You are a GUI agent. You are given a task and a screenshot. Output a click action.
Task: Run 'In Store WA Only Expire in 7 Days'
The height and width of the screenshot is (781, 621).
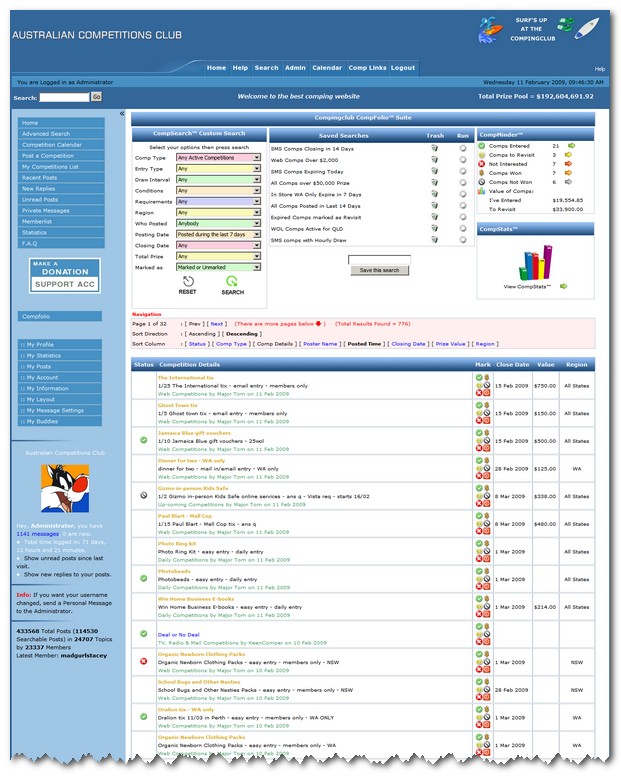coord(463,194)
